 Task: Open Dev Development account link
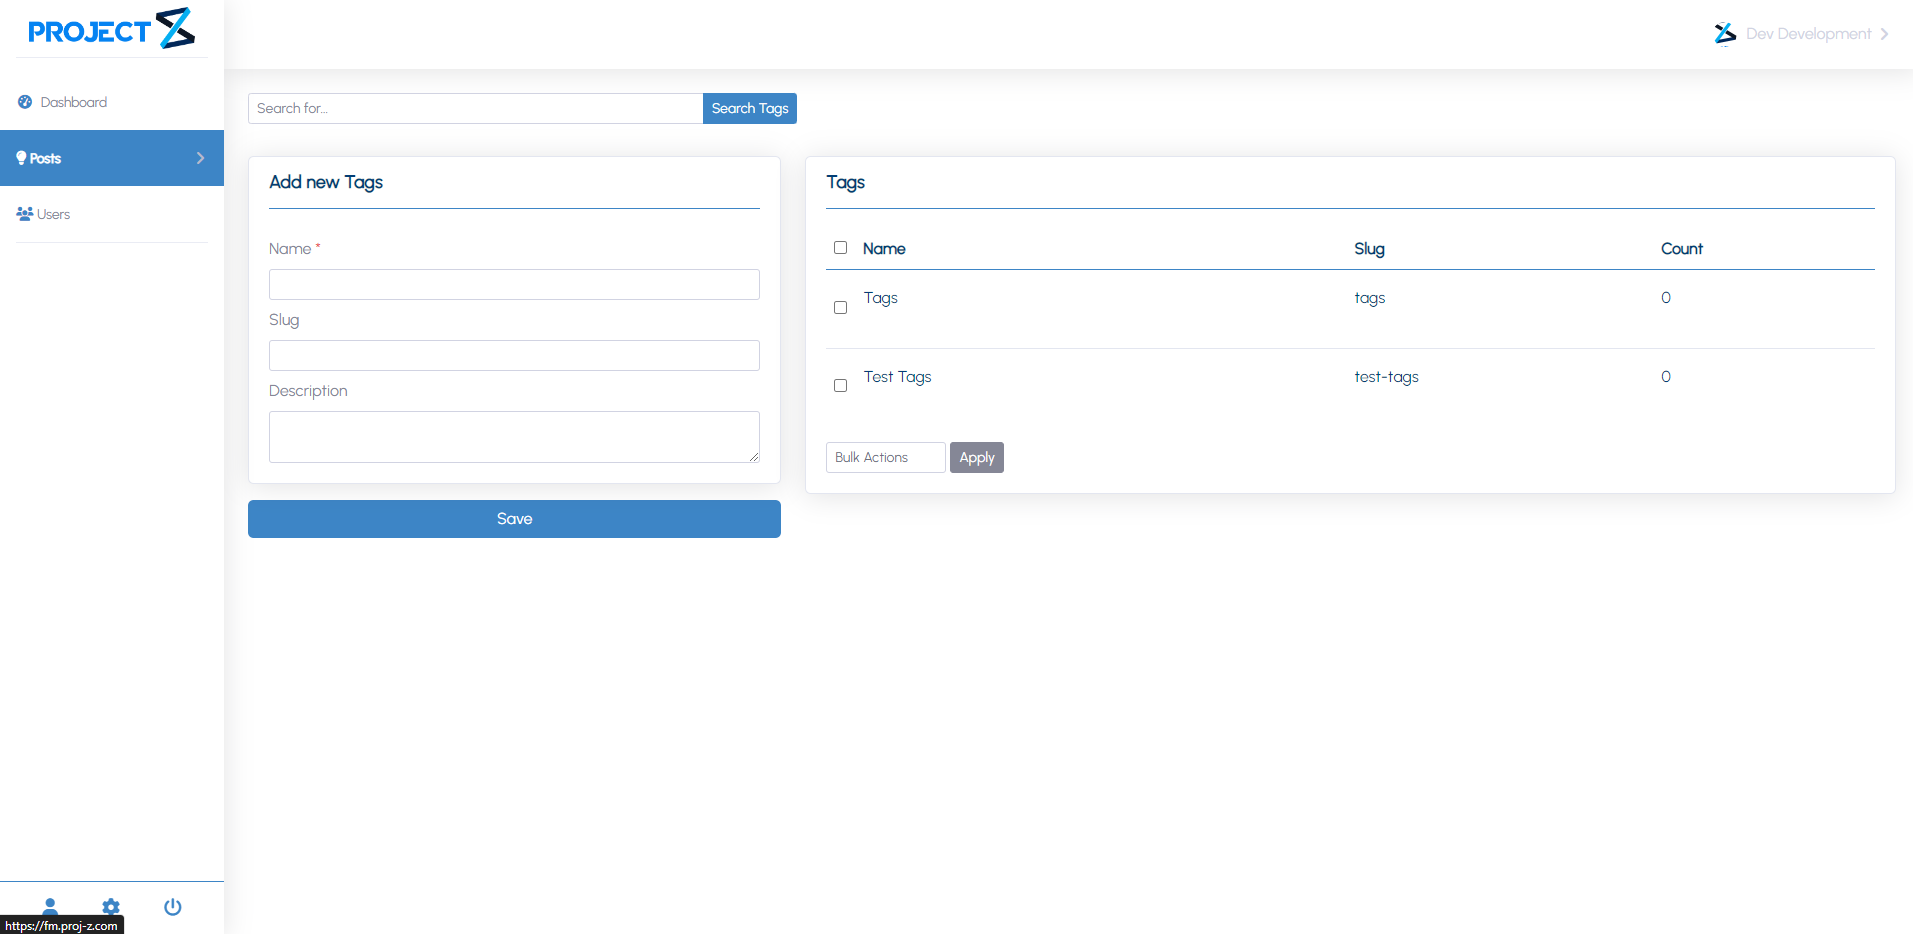(1808, 34)
